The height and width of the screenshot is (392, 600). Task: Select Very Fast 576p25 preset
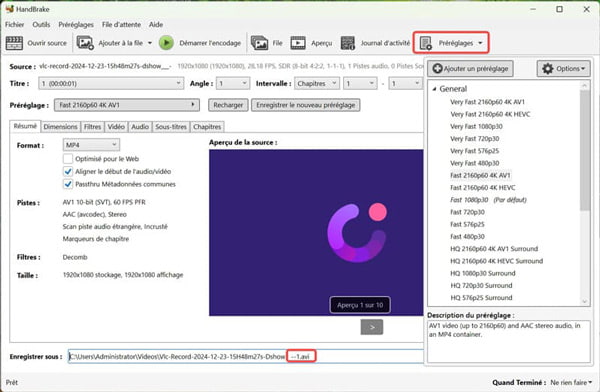pos(474,151)
